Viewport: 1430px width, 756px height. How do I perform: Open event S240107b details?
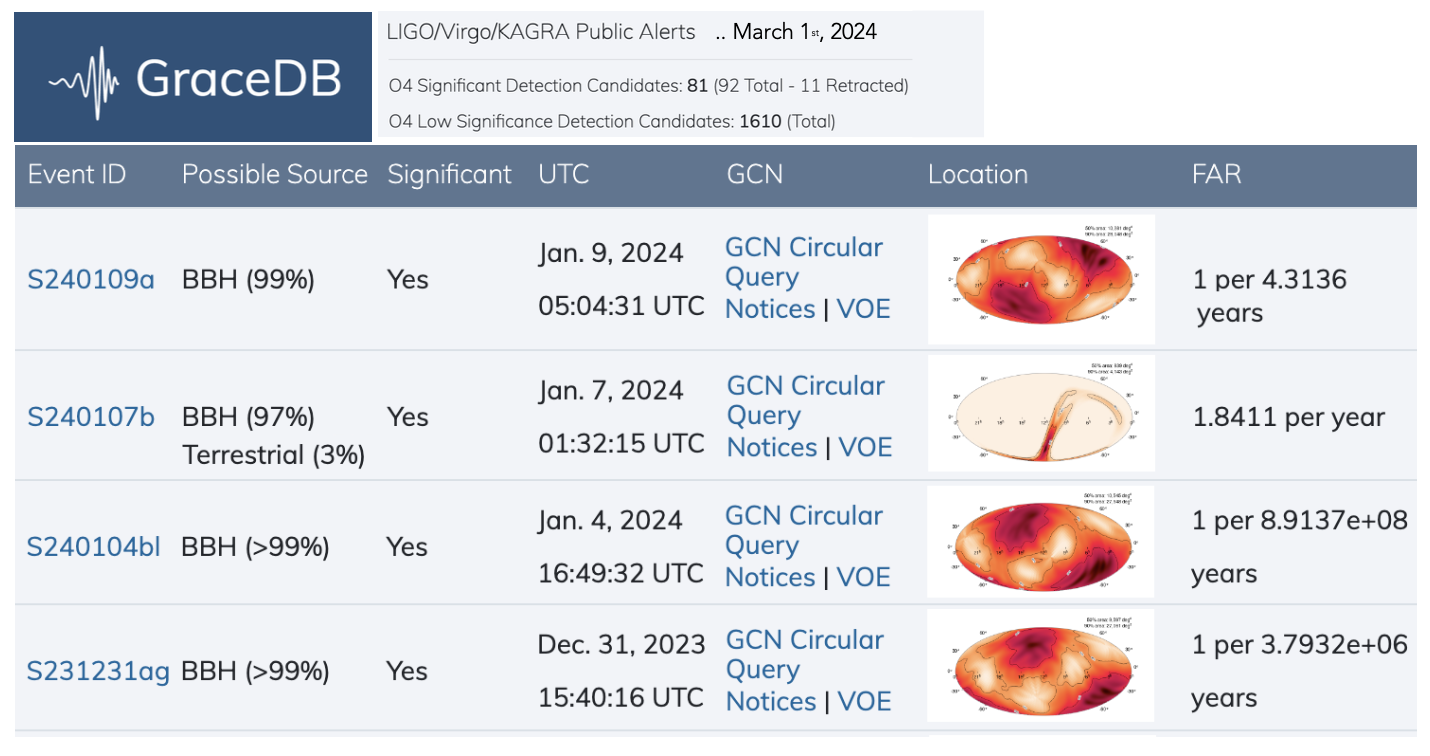coord(91,417)
